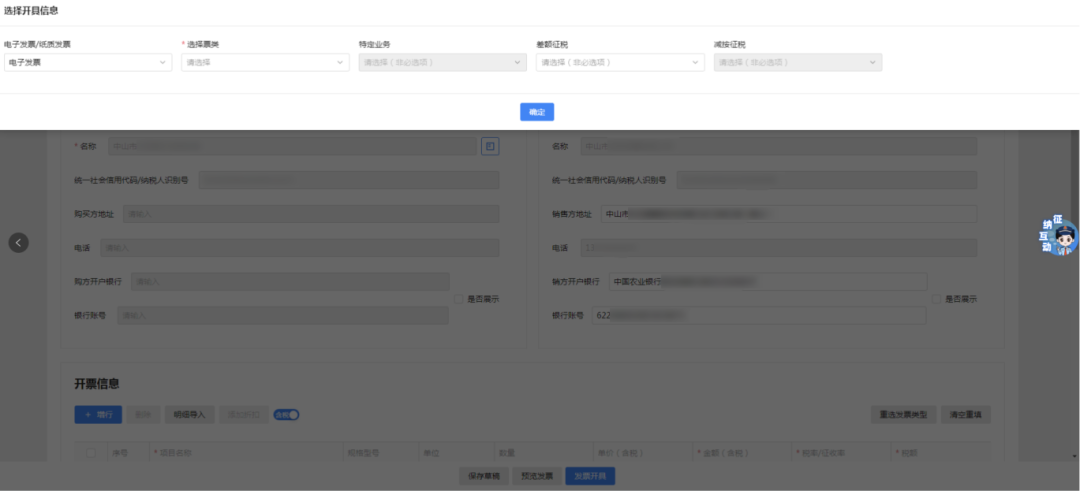Click the 保存草稿 save draft button

click(484, 476)
